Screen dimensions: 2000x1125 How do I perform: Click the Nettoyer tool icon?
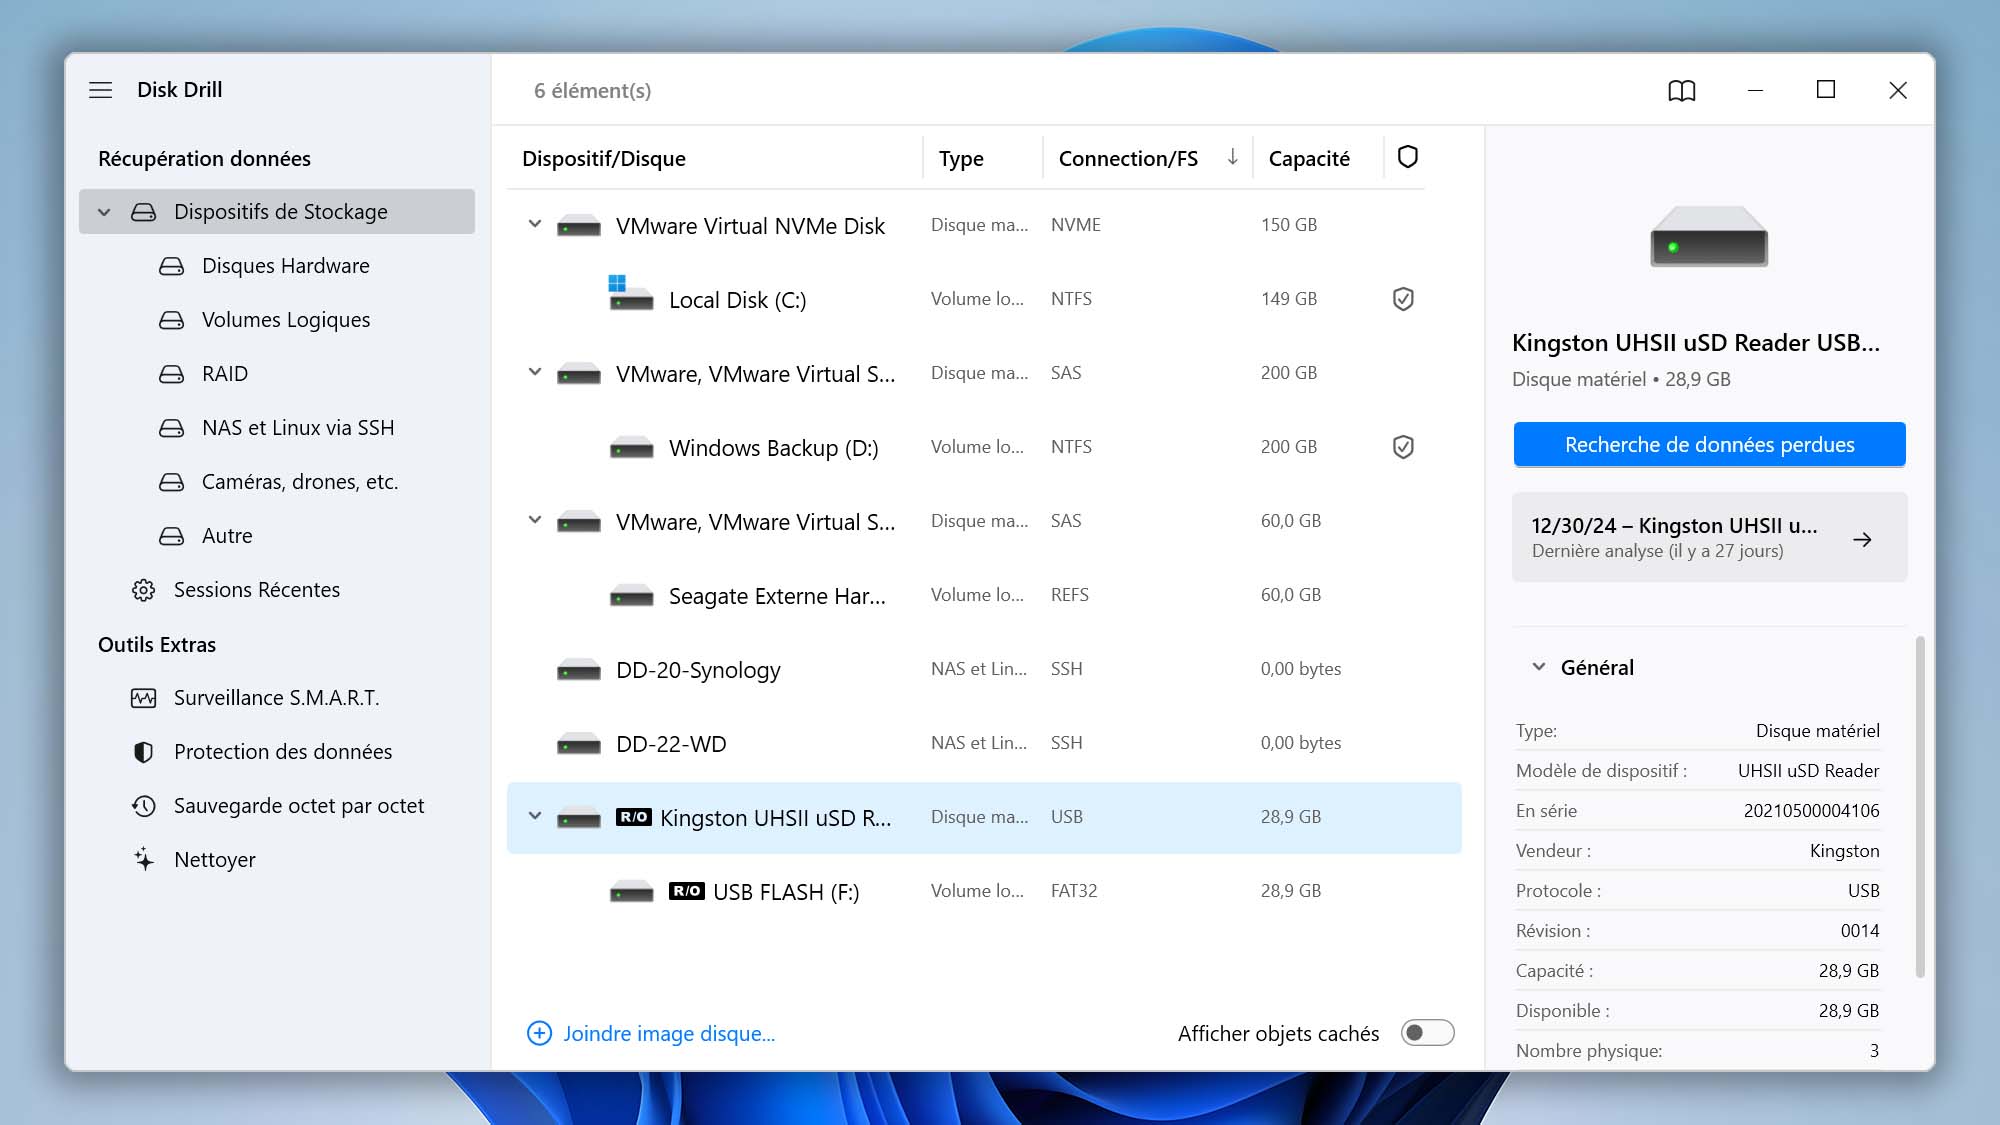143,859
